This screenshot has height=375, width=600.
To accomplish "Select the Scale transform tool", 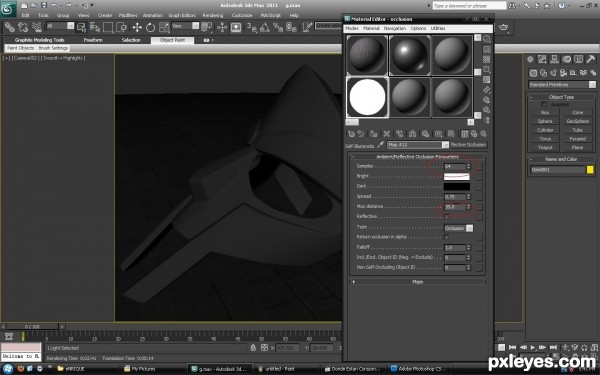I will (x=164, y=27).
